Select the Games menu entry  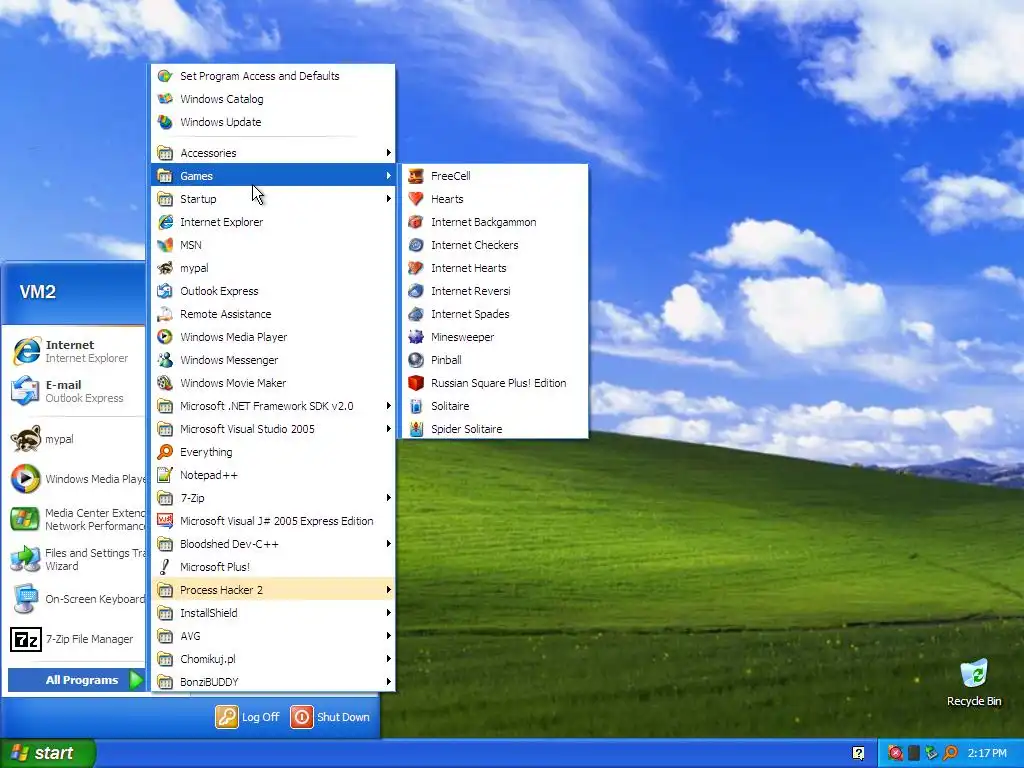[273, 176]
